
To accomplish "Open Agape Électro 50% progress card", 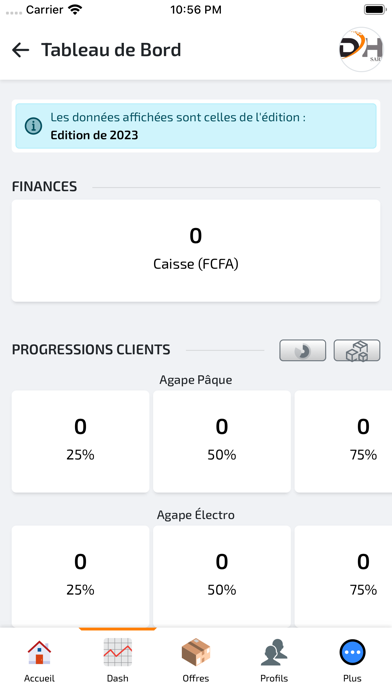I will [x=222, y=576].
